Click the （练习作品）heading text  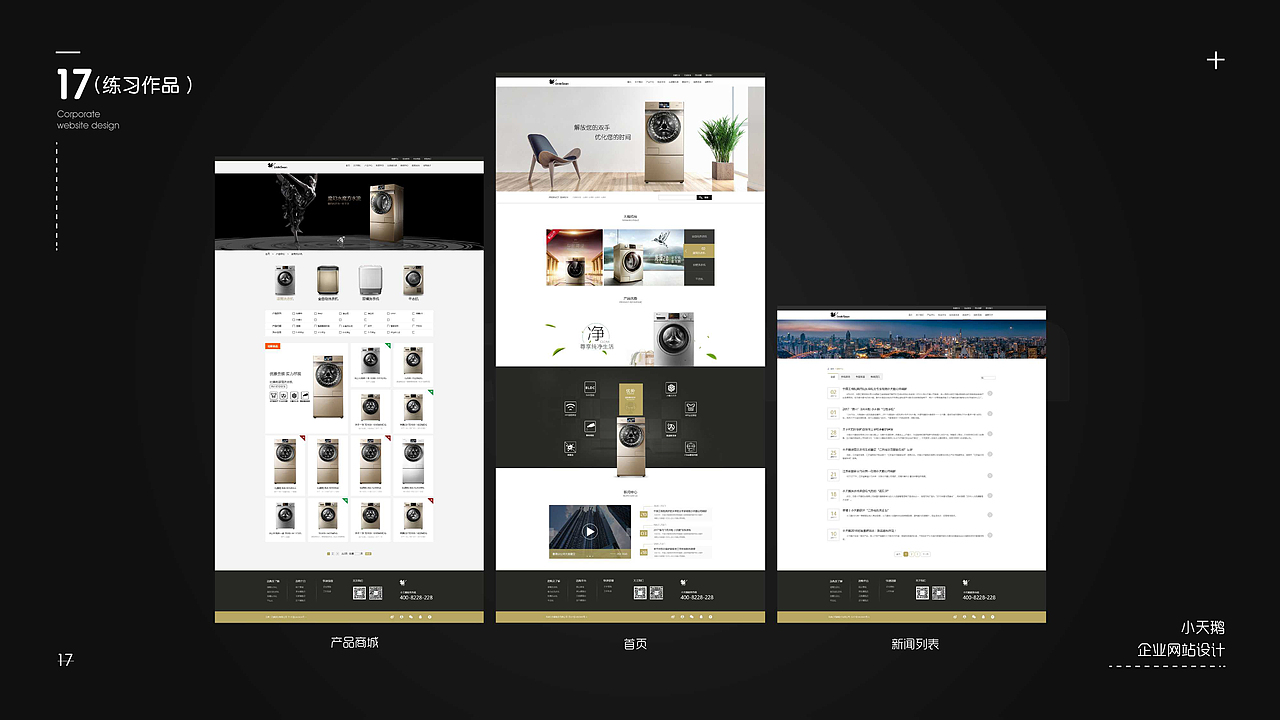pos(143,86)
